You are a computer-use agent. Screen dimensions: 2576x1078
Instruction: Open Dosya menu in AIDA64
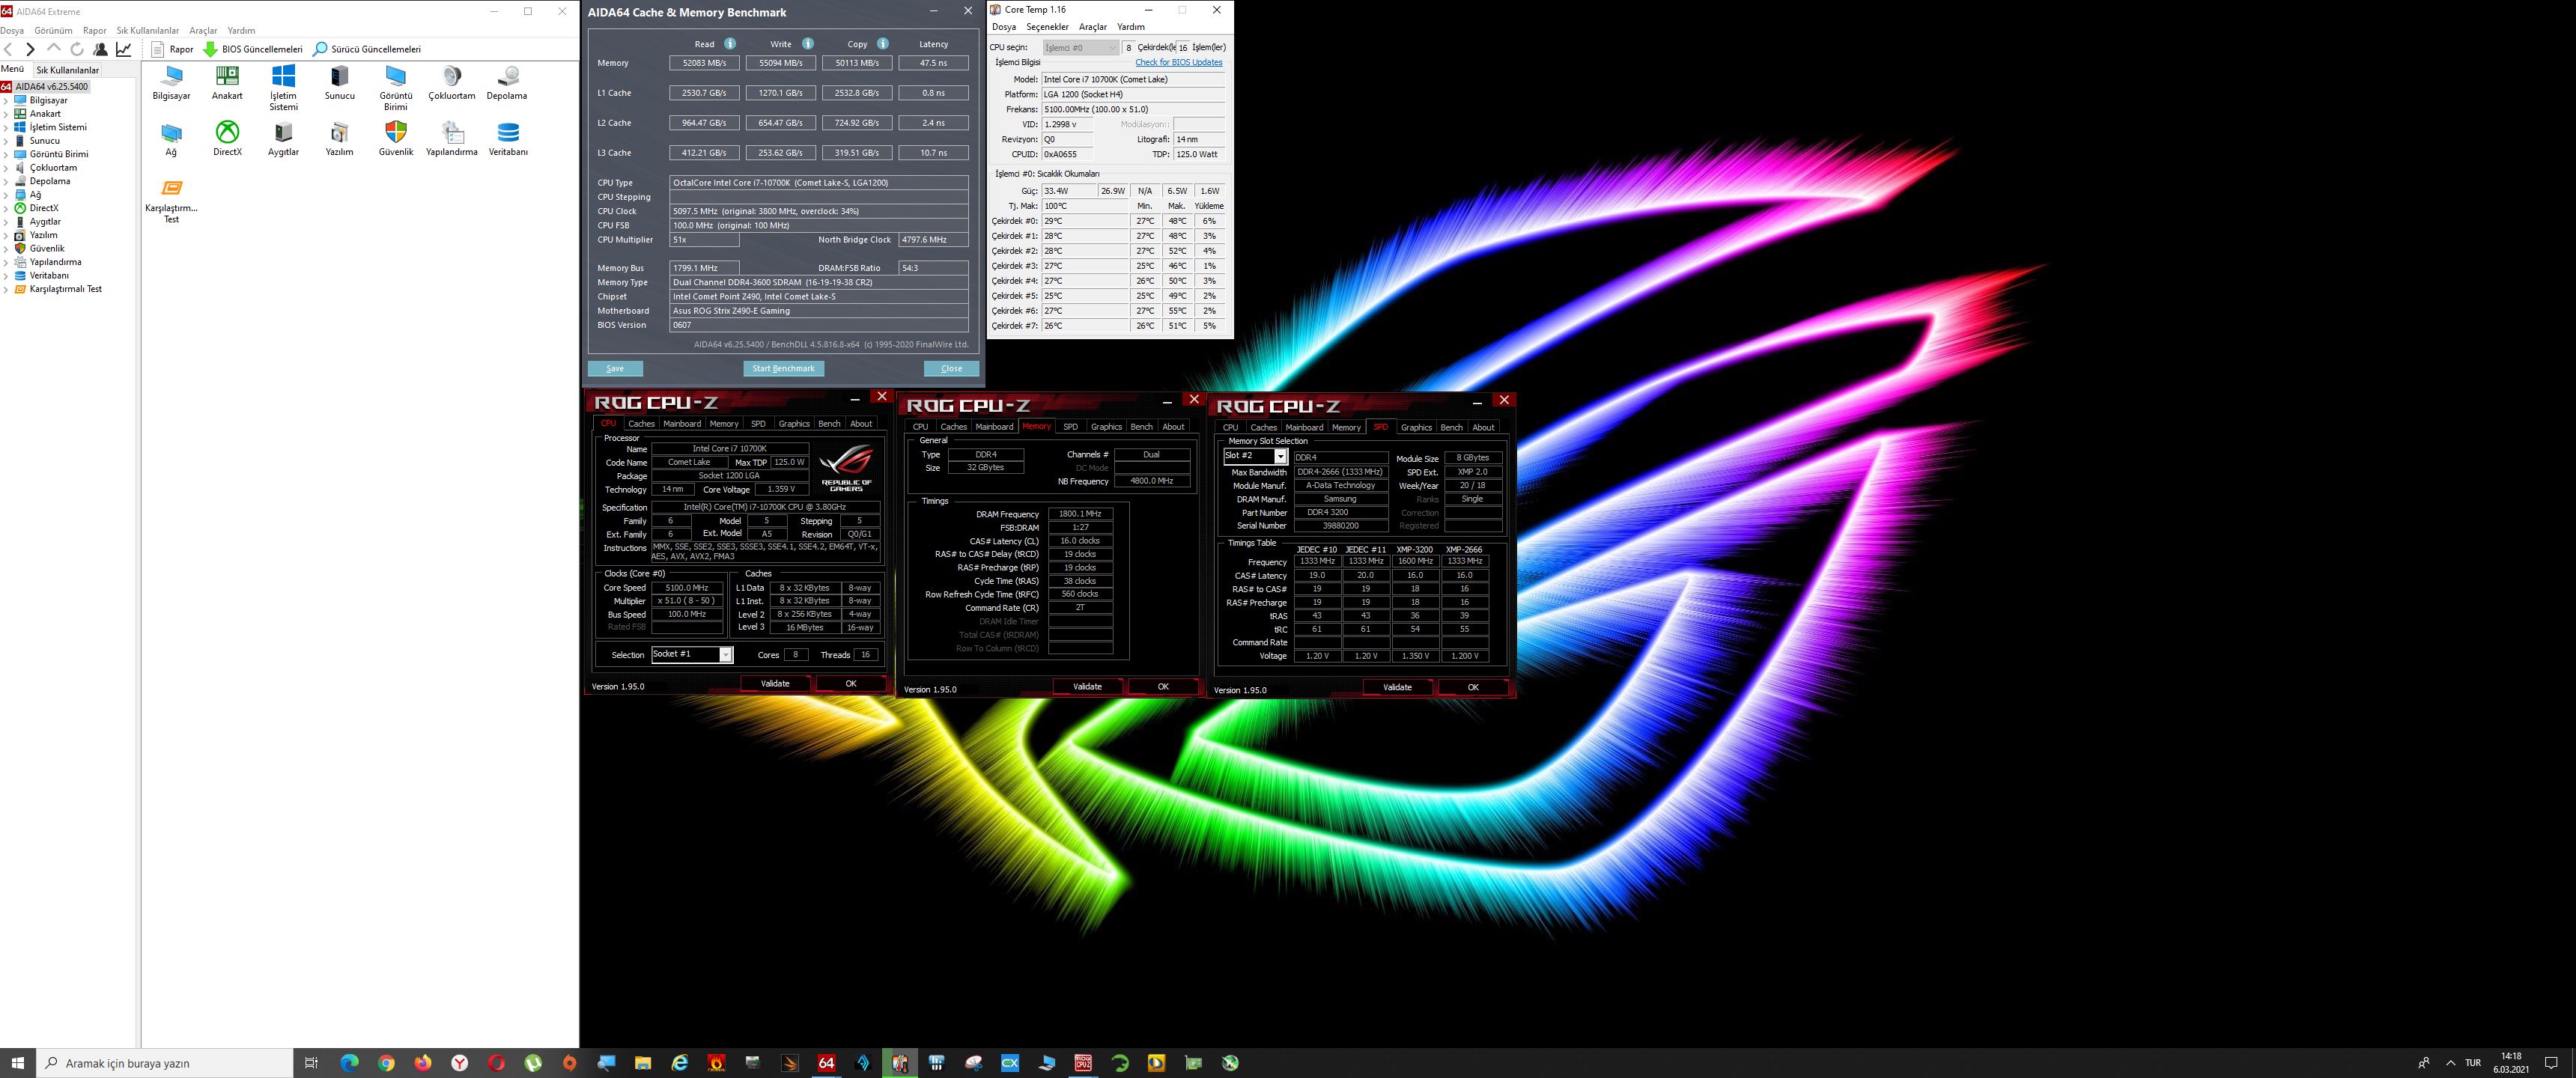coord(12,31)
